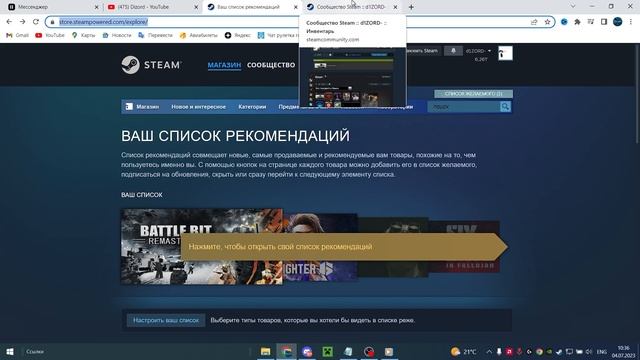
Task: Open the Новости bookmark
Action: point(117,36)
